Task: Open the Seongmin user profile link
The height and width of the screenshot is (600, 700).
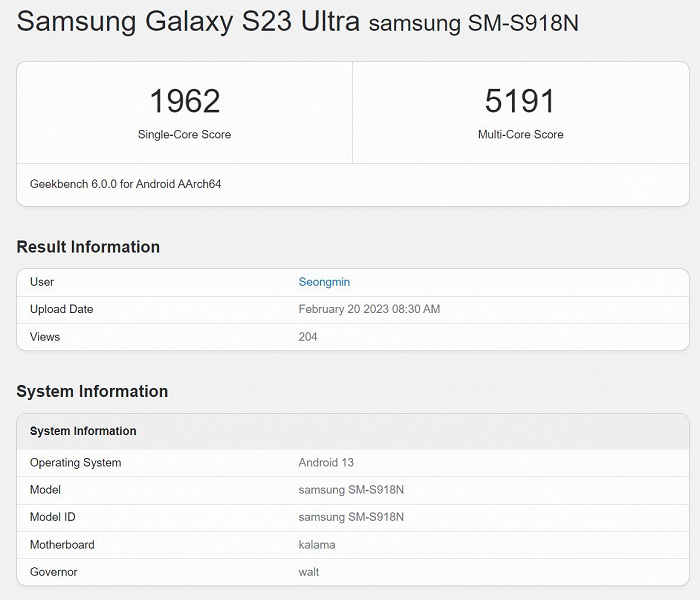Action: point(324,282)
